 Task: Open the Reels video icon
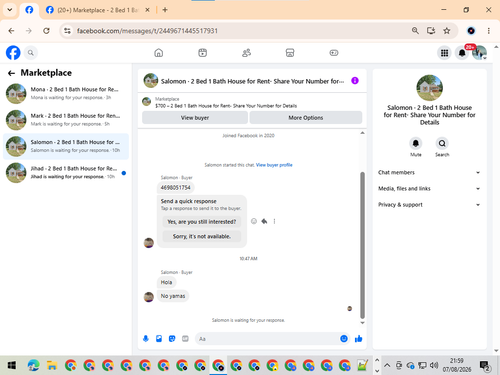click(202, 53)
